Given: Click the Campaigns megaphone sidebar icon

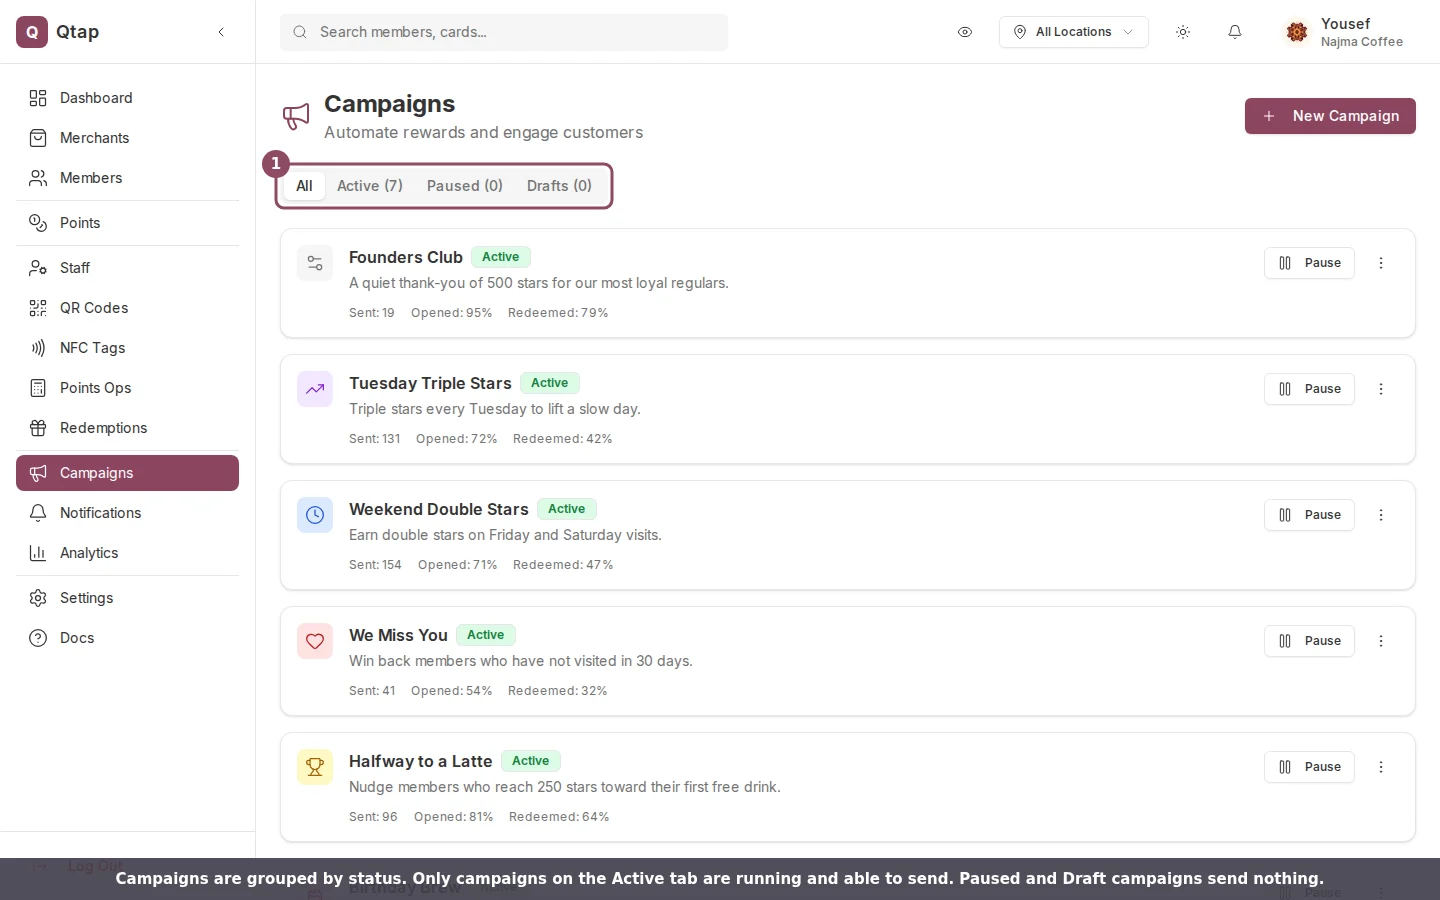Looking at the screenshot, I should point(38,473).
